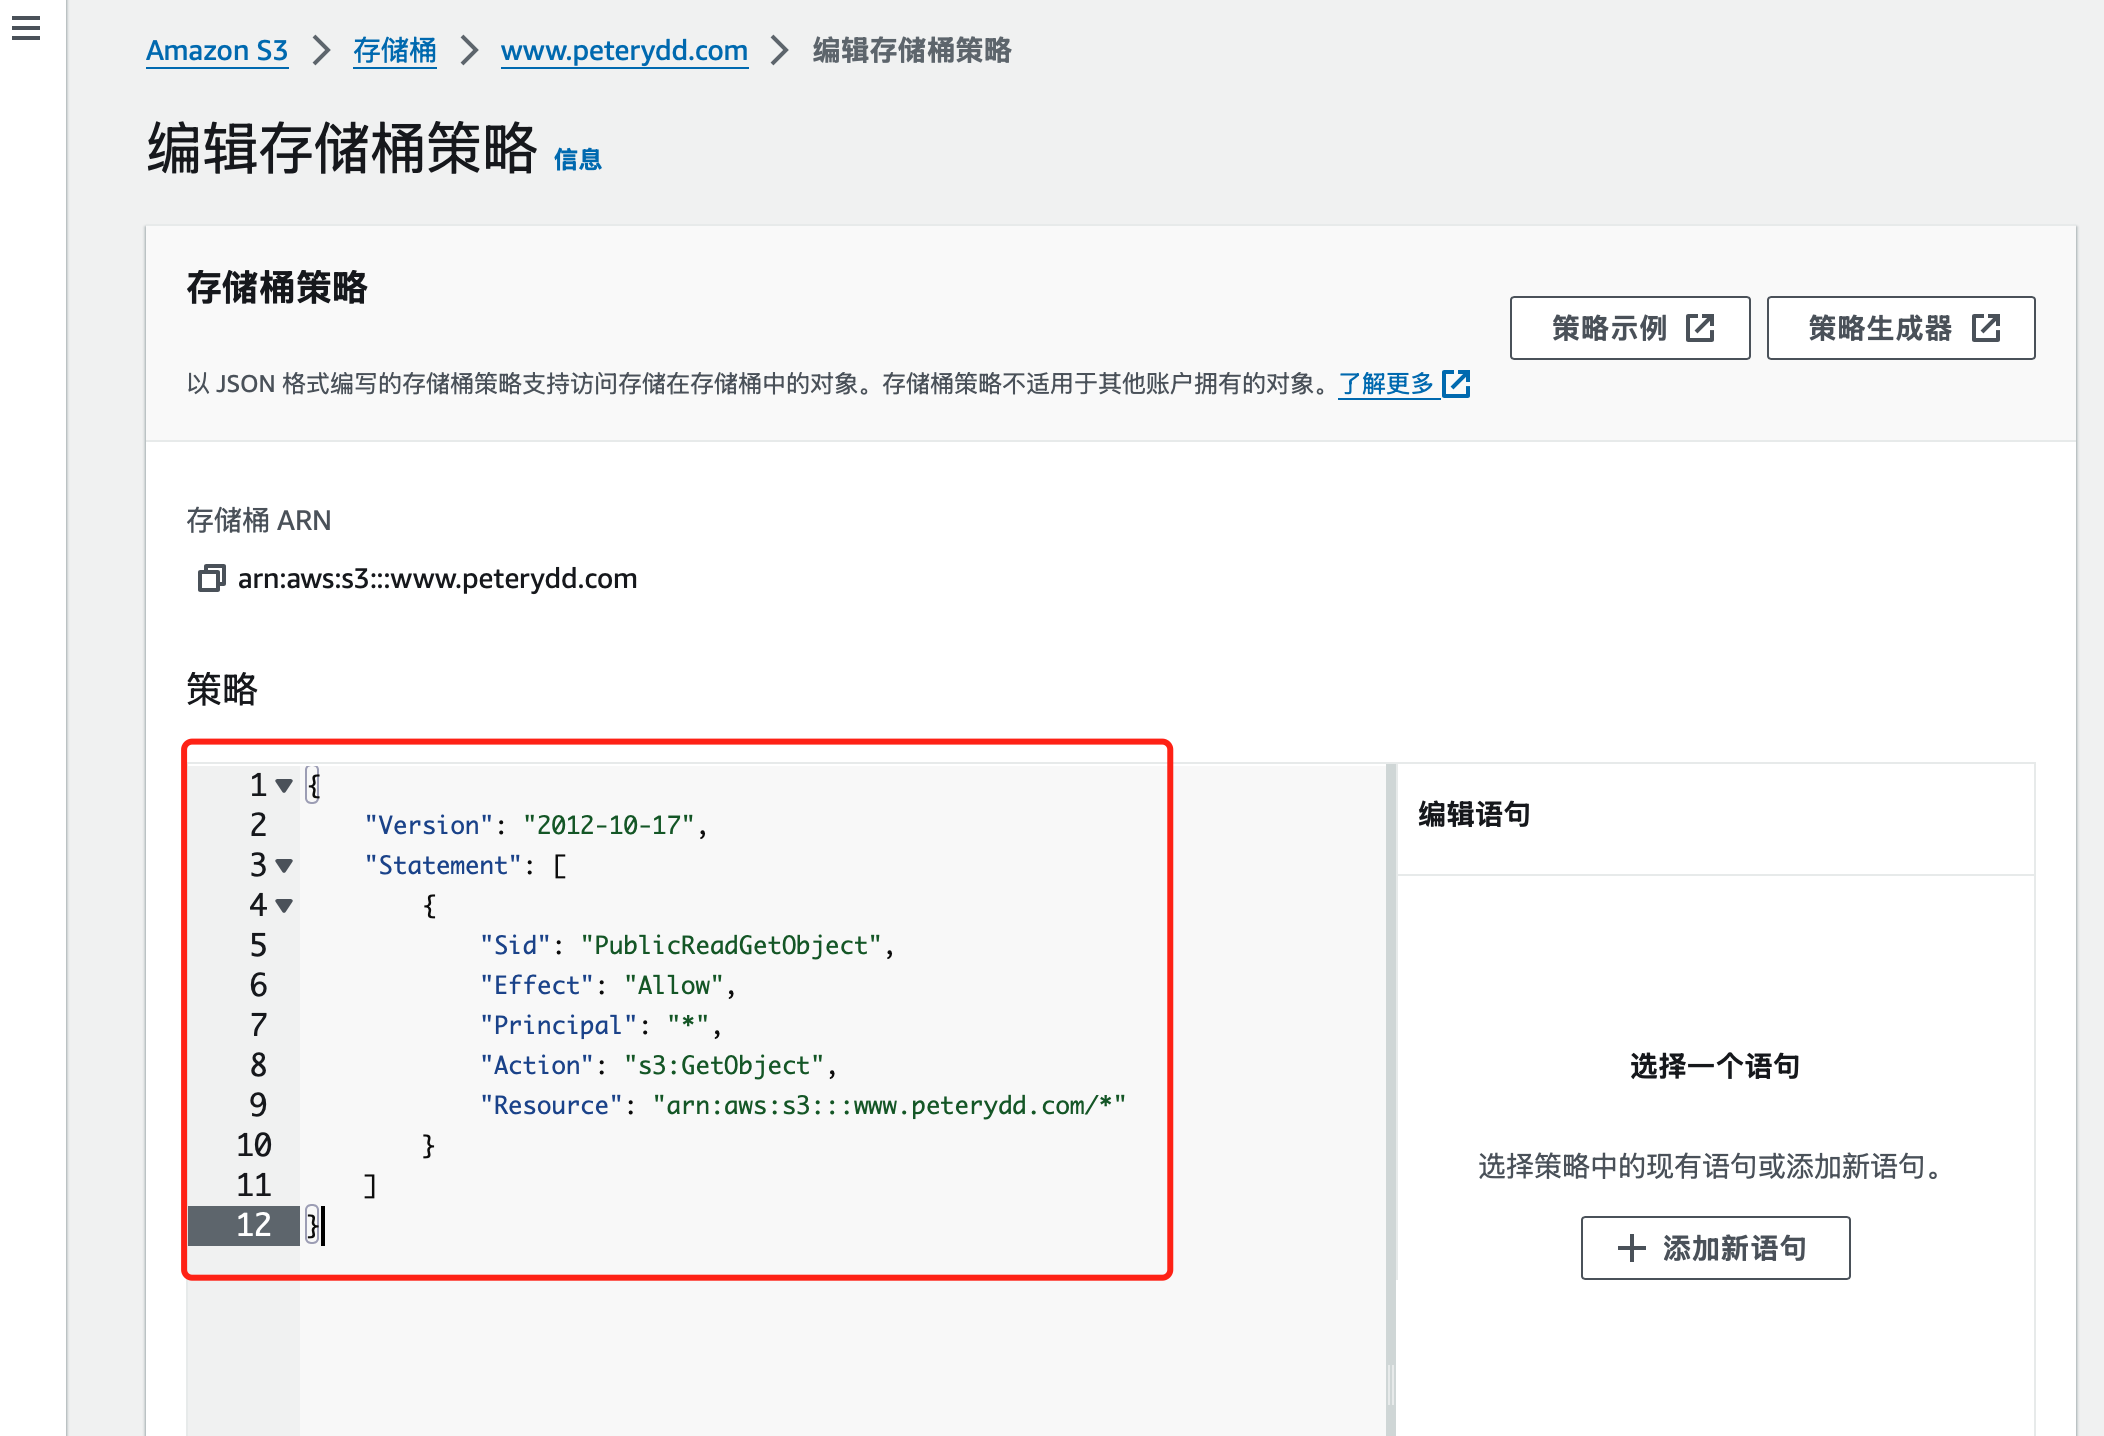Image resolution: width=2104 pixels, height=1436 pixels.
Task: Open www.peterydd.com bucket breadcrumb
Action: pyautogui.click(x=624, y=50)
